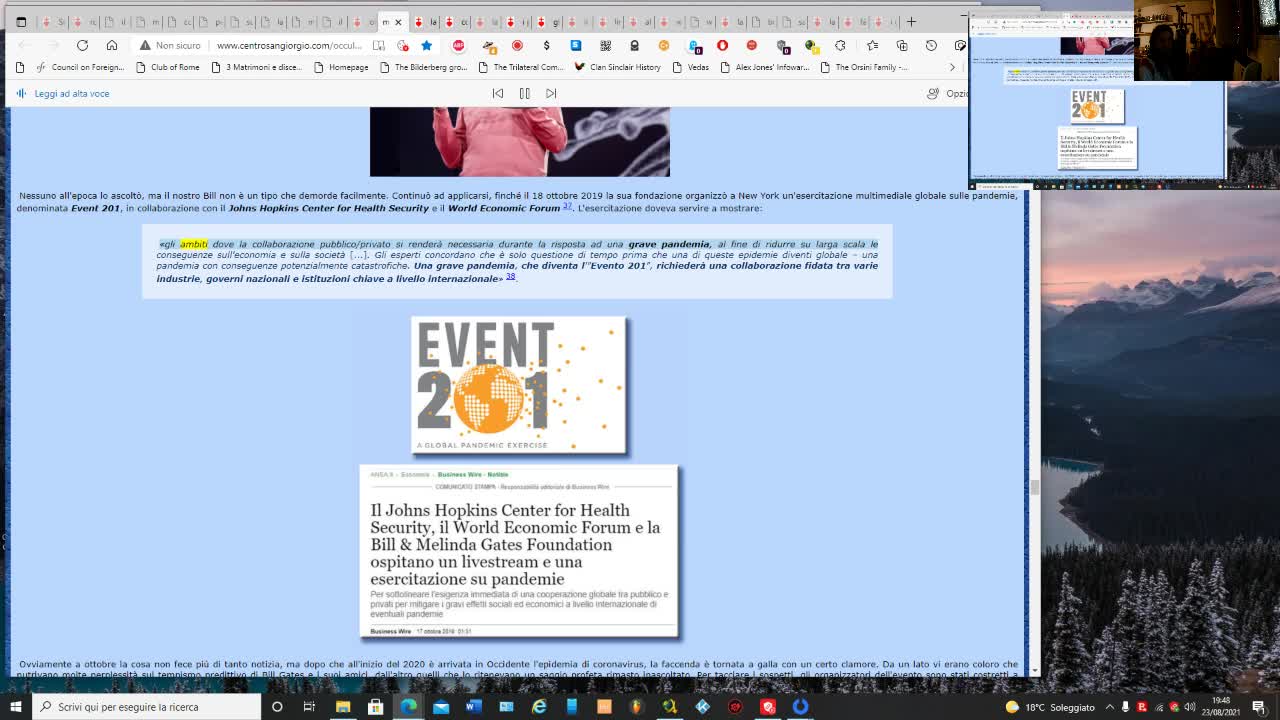Open the tab actions menu icon
The width and height of the screenshot is (1280, 720).
tap(21, 21)
